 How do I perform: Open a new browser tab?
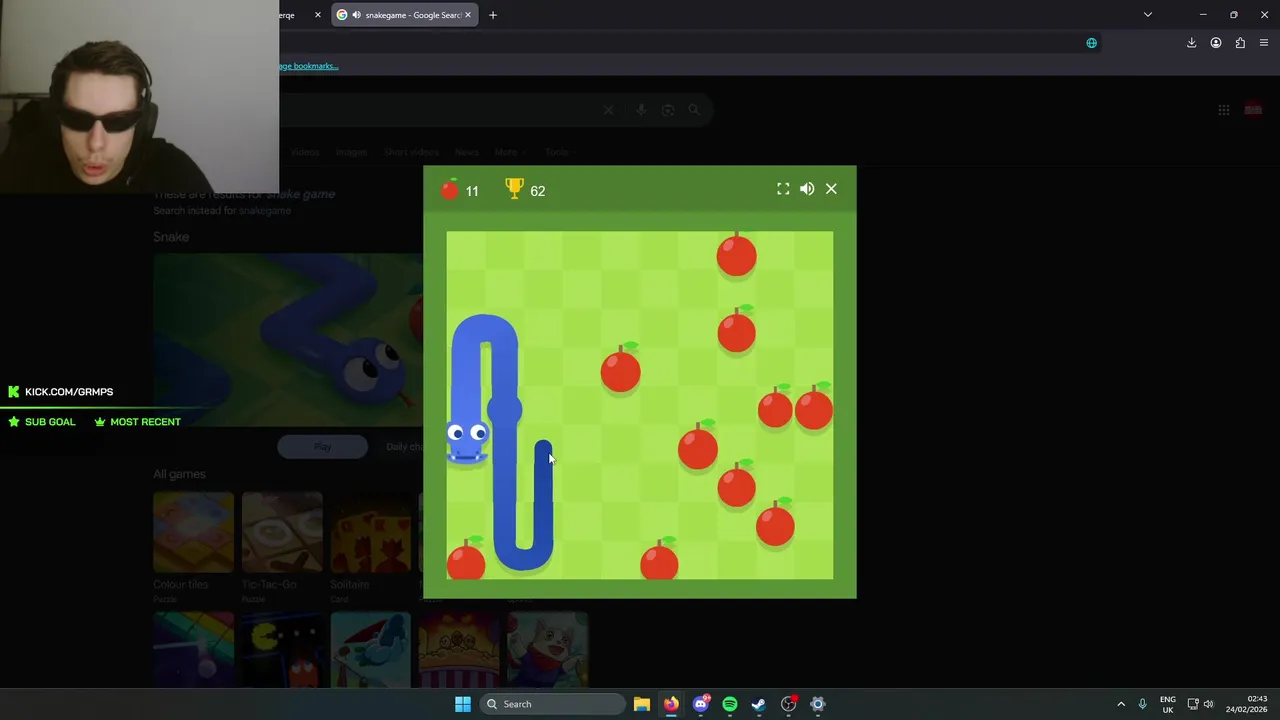click(x=492, y=15)
